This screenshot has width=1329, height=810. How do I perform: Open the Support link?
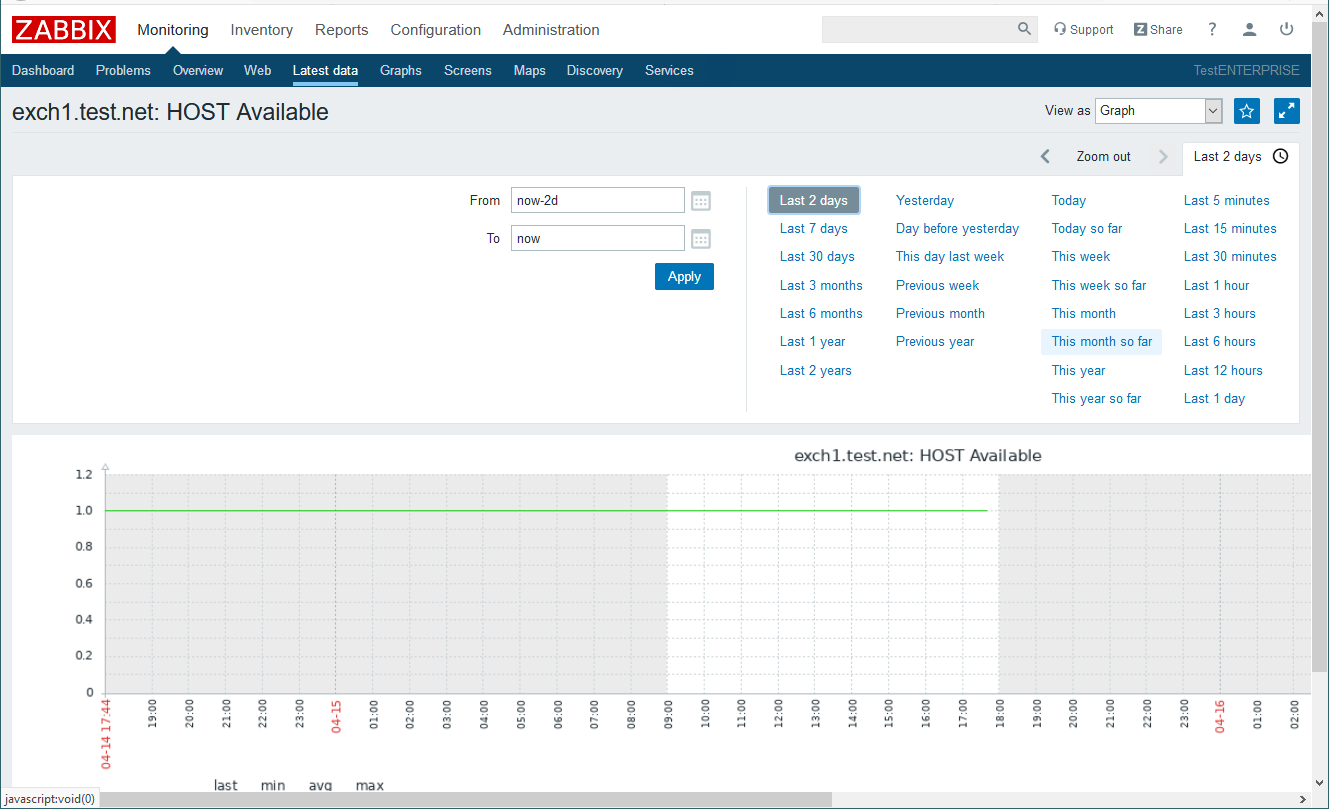click(1083, 30)
